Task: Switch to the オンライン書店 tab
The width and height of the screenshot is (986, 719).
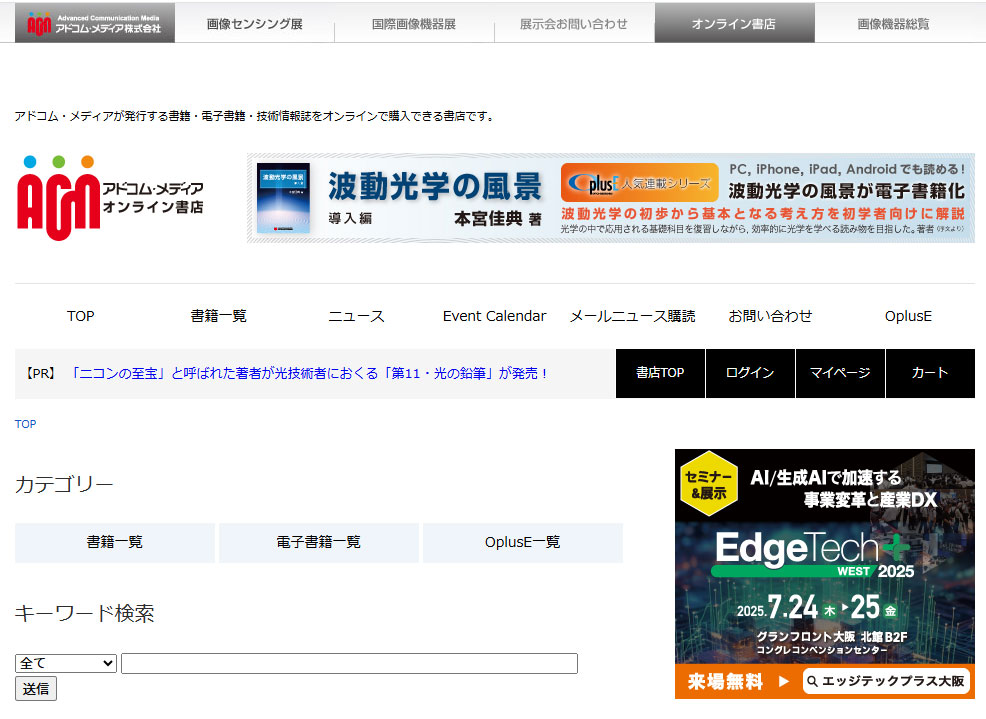Action: click(733, 23)
